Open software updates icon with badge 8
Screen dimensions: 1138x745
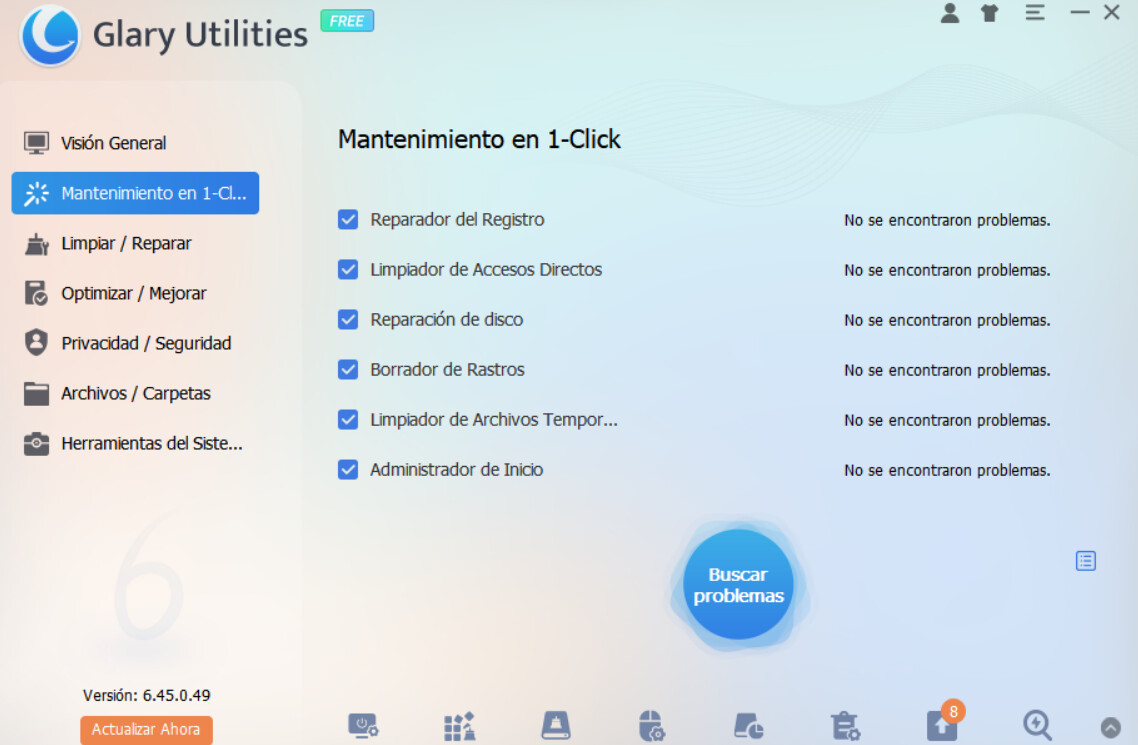tap(942, 723)
